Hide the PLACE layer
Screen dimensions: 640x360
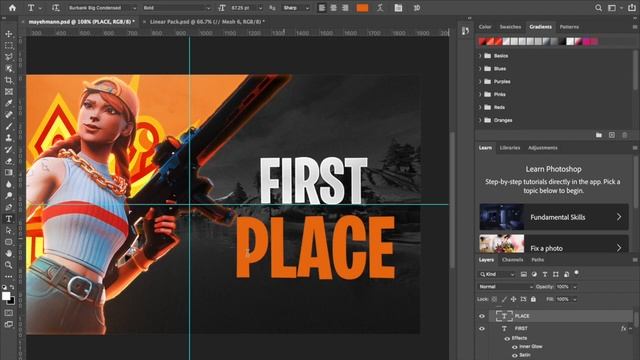482,316
